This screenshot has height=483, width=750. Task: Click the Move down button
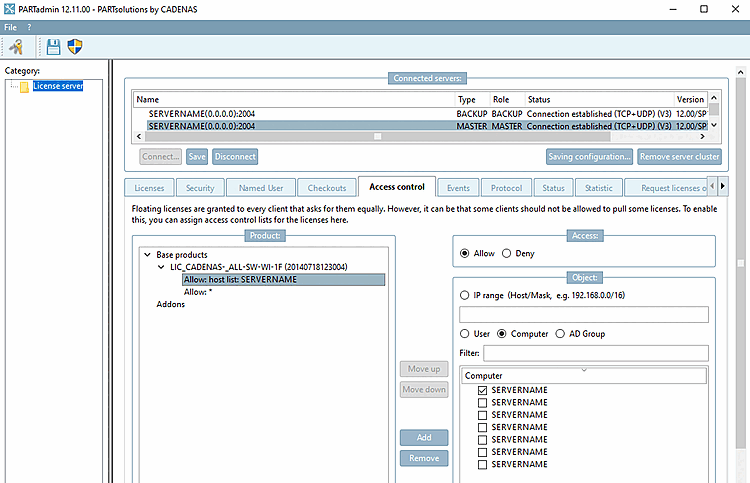point(424,390)
